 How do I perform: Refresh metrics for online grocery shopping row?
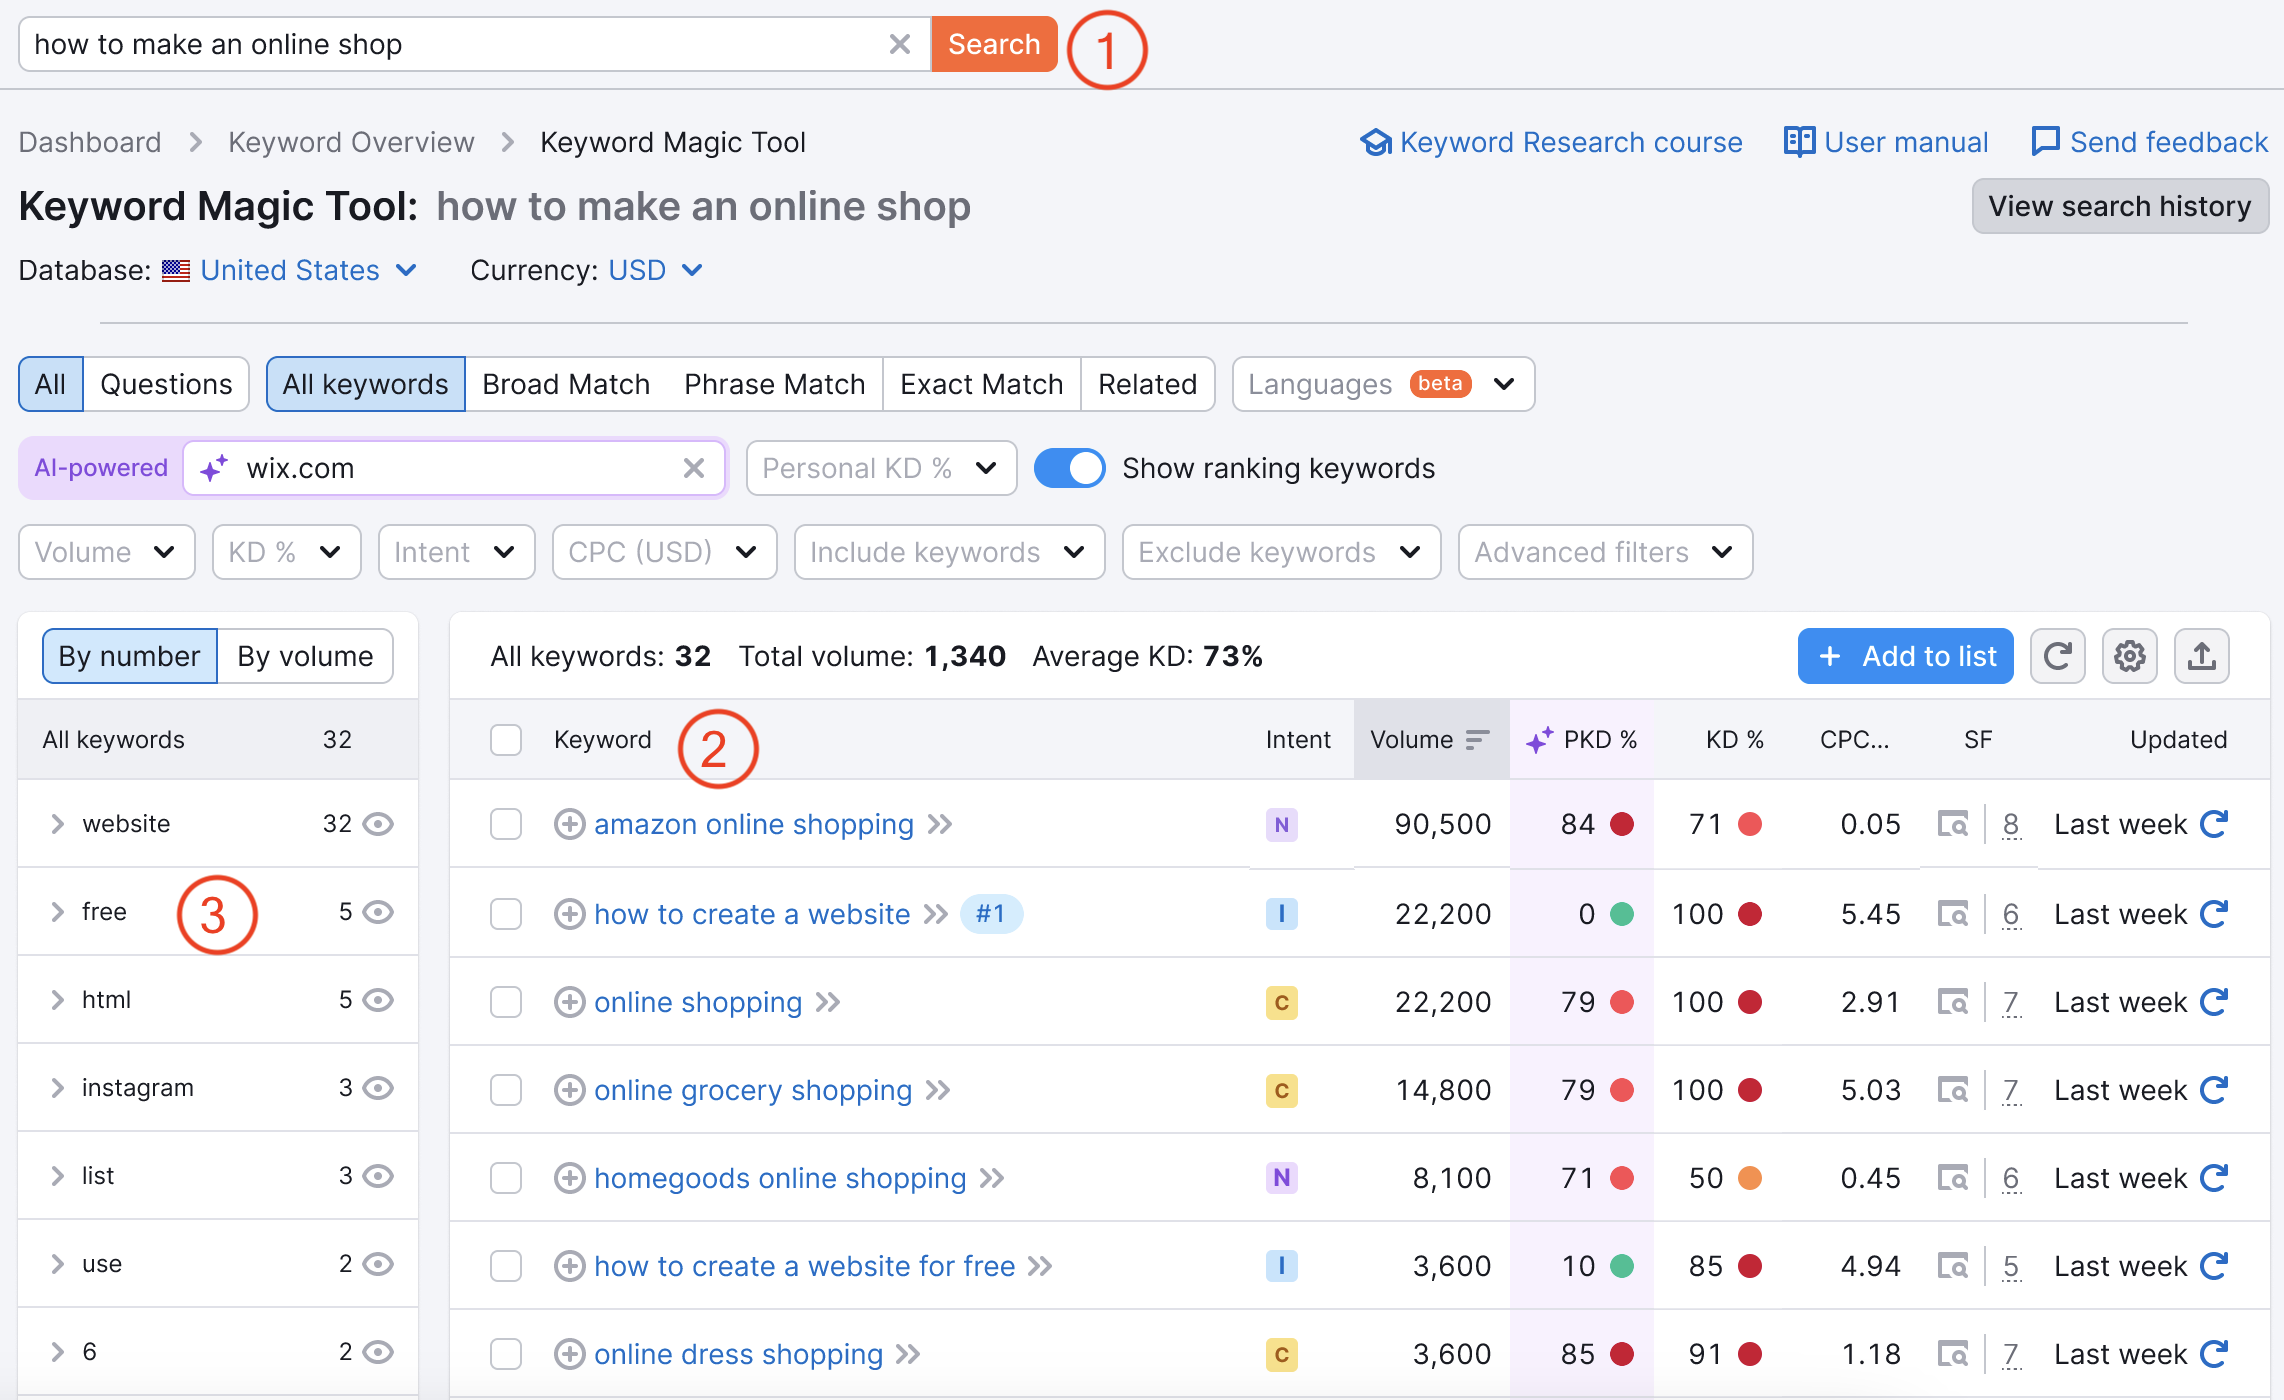pos(2215,1090)
